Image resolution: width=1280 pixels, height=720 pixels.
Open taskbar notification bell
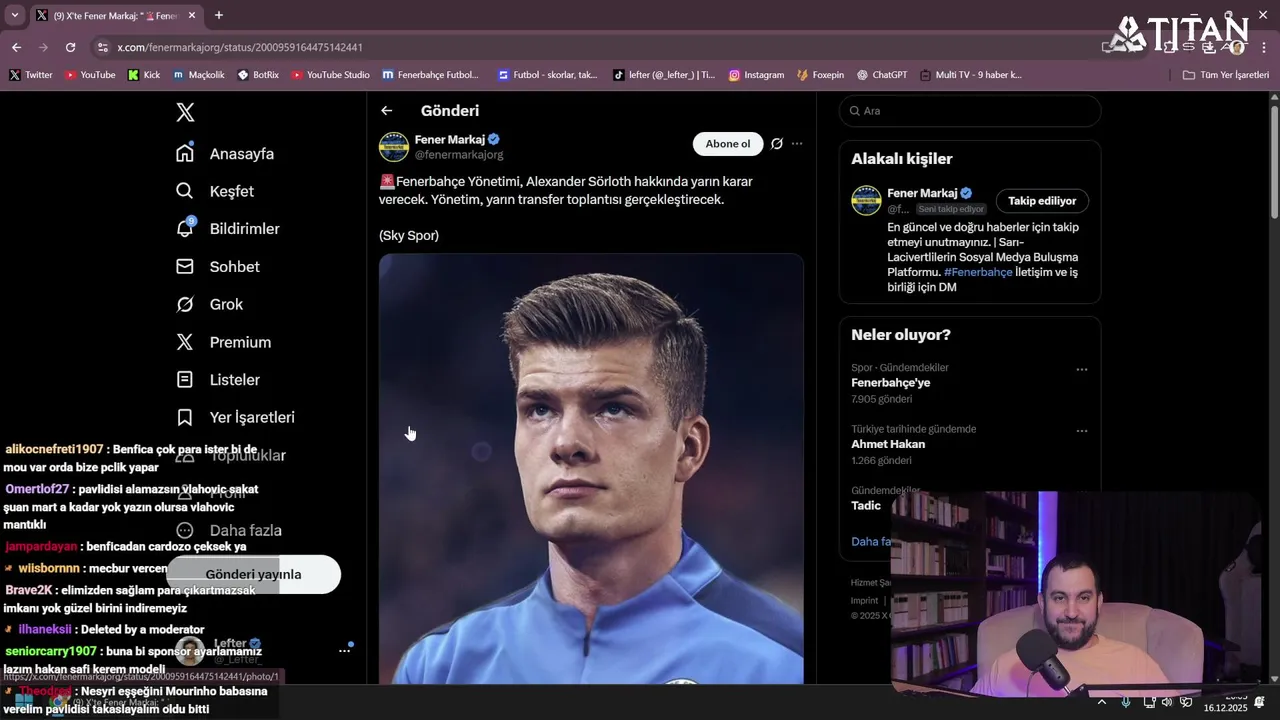point(1260,702)
